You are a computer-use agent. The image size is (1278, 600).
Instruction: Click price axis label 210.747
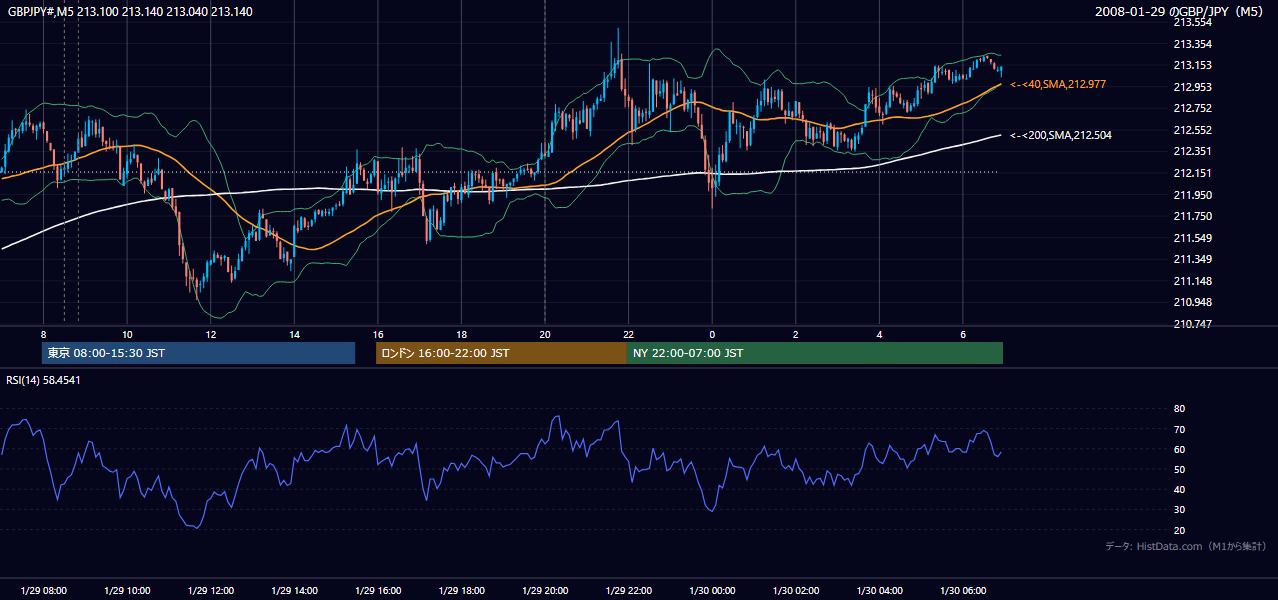point(1192,324)
